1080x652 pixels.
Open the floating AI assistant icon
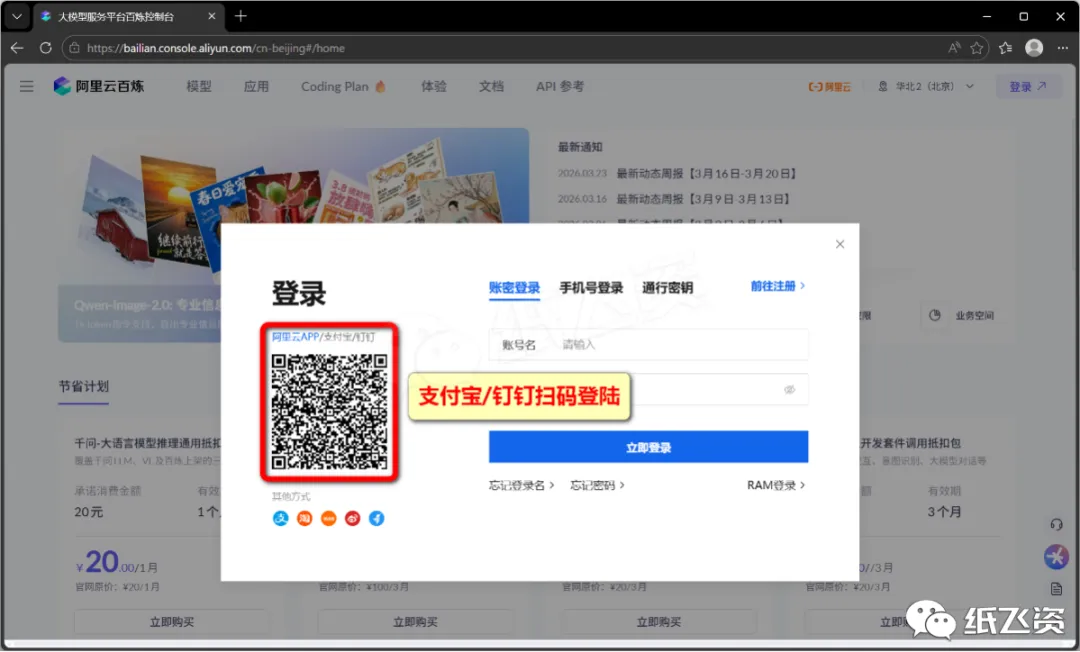pos(1057,556)
